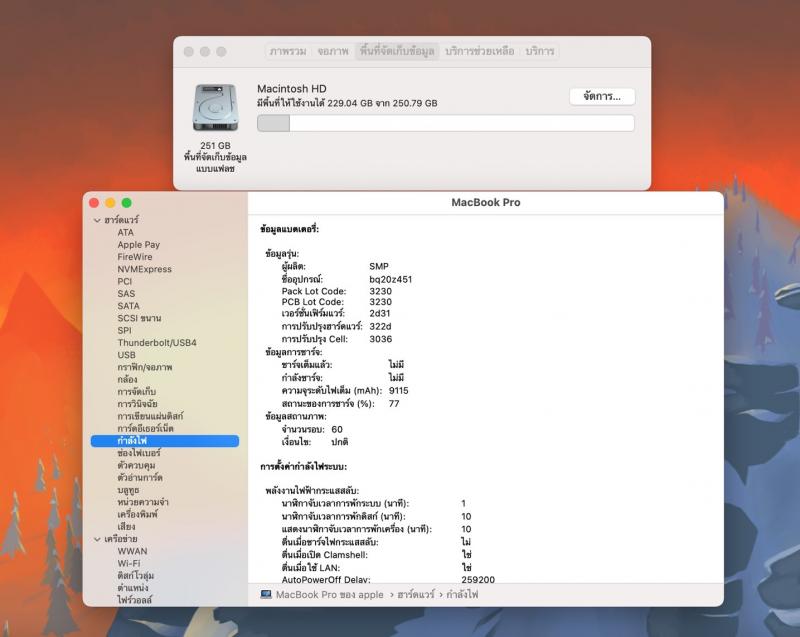Click the การตั้งค่ากำลังไฟระบบ heading
This screenshot has width=800, height=637.
coord(304,467)
